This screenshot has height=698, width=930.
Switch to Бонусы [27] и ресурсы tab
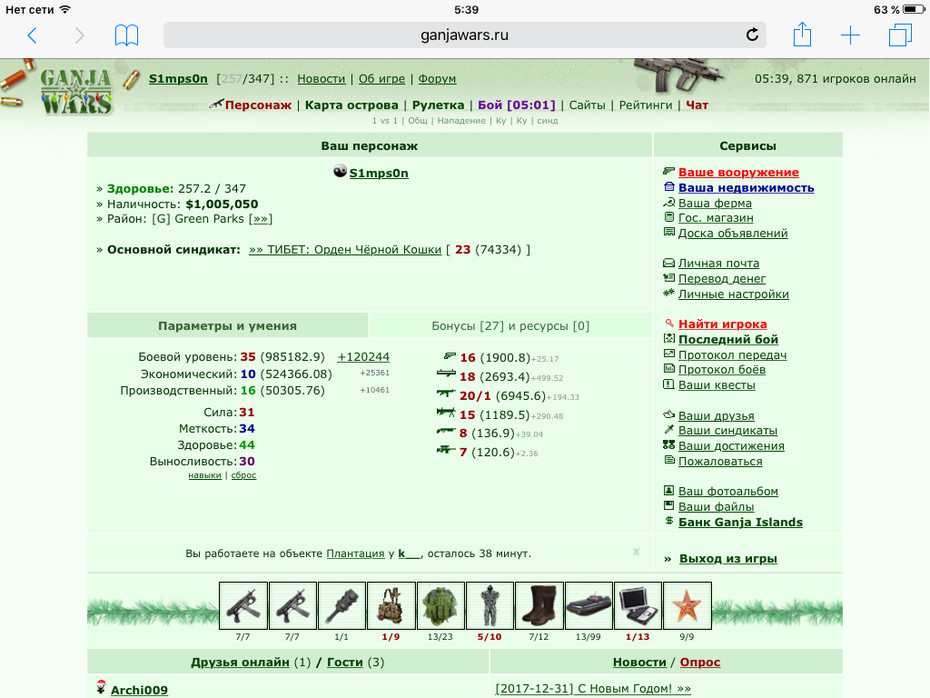click(511, 326)
